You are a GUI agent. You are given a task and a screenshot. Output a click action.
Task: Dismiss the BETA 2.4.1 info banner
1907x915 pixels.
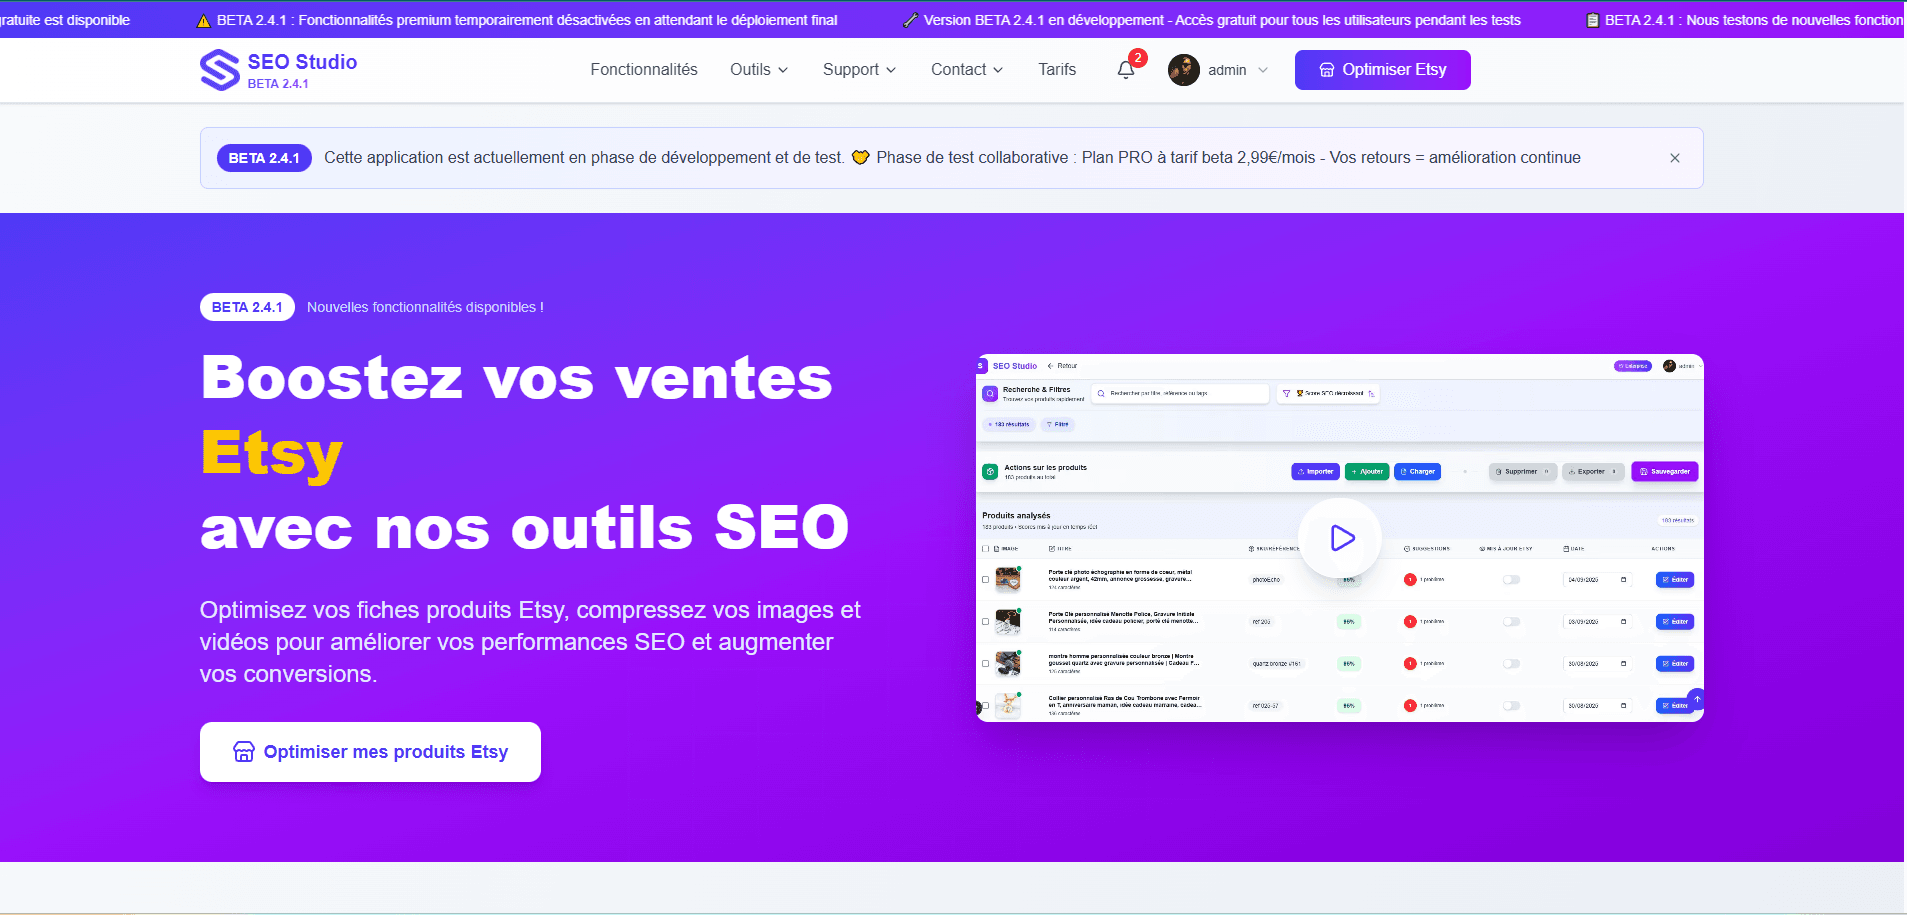click(1675, 157)
